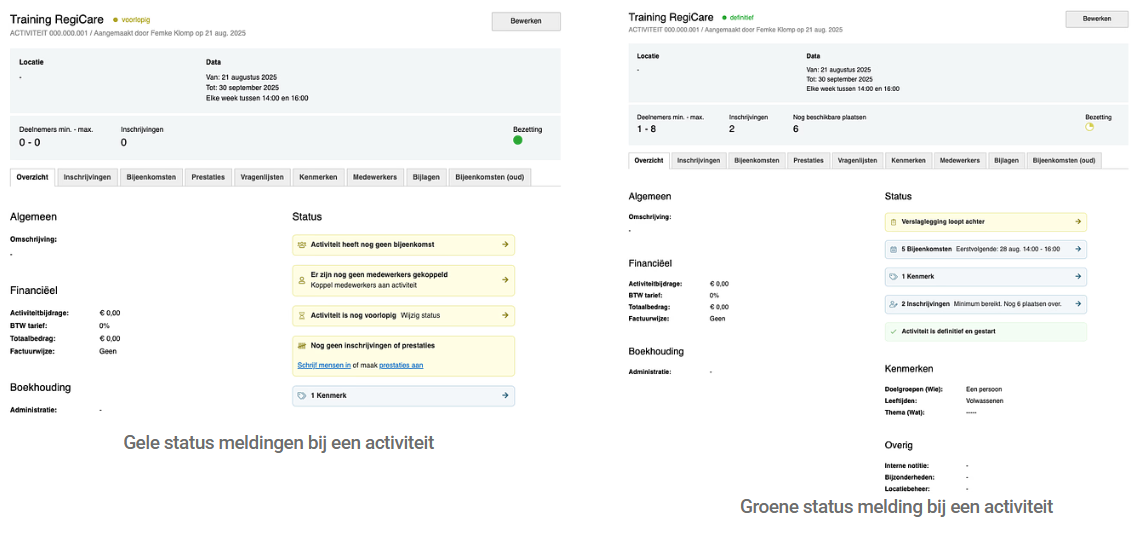Viewport: 1140px width, 534px height.
Task: Open the arrow on 'Verslaglegging loopt achter'
Action: (x=1078, y=222)
